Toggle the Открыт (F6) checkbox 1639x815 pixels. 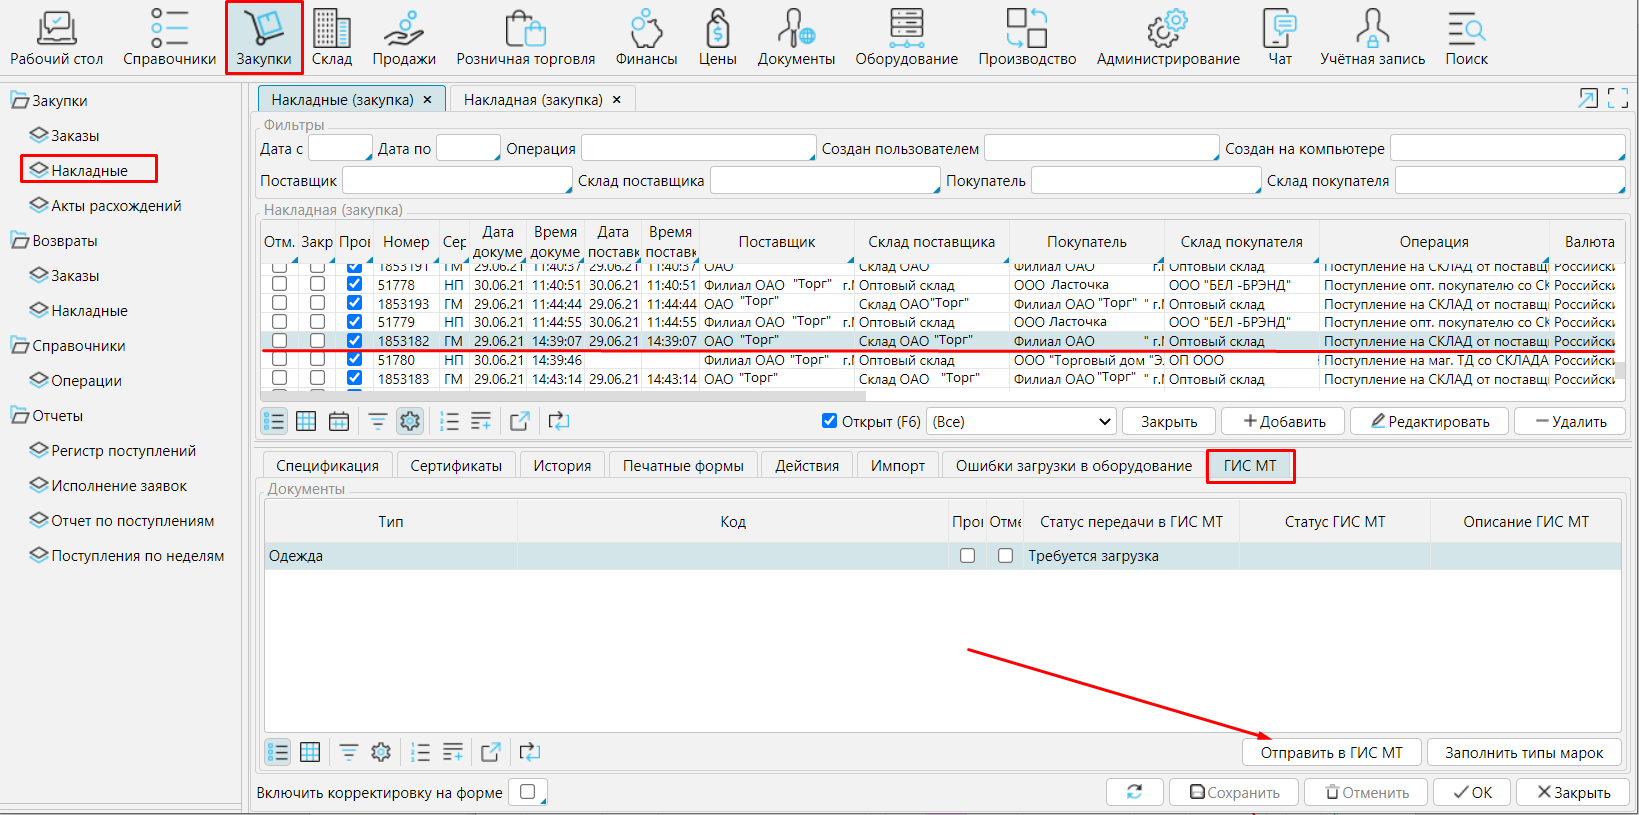[829, 421]
